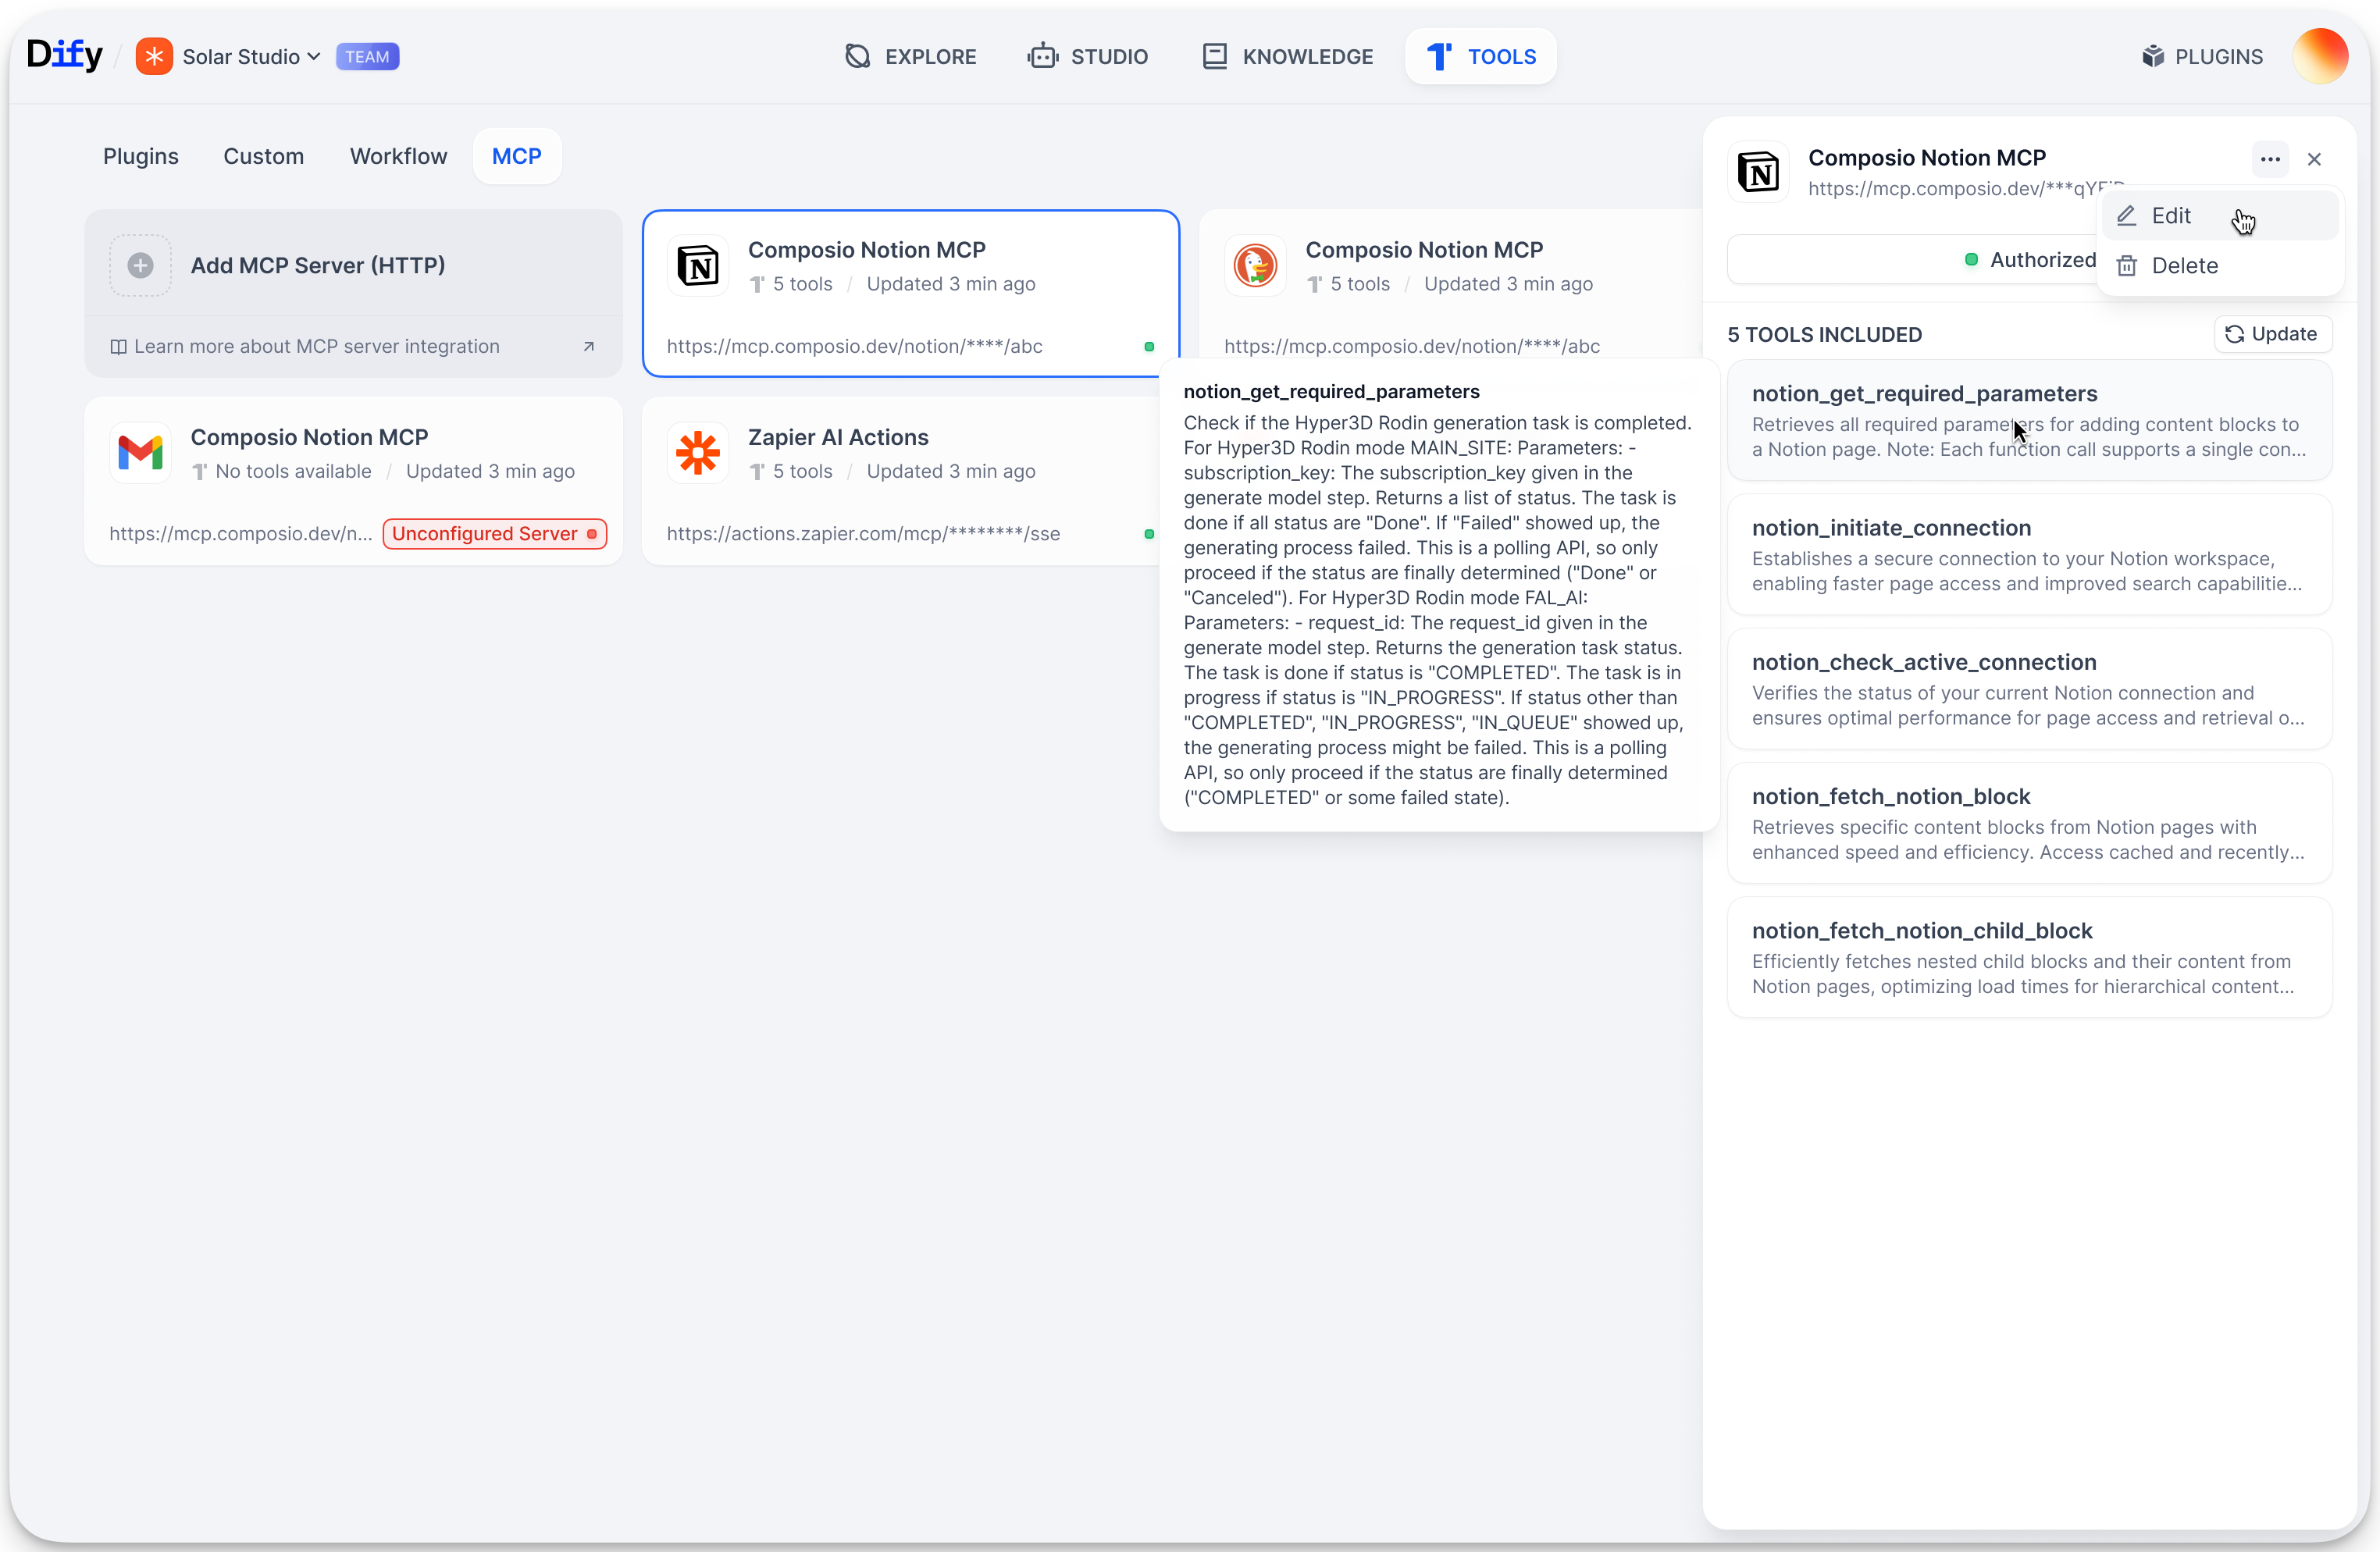
Task: Click the Dify logo
Action: tap(64, 55)
